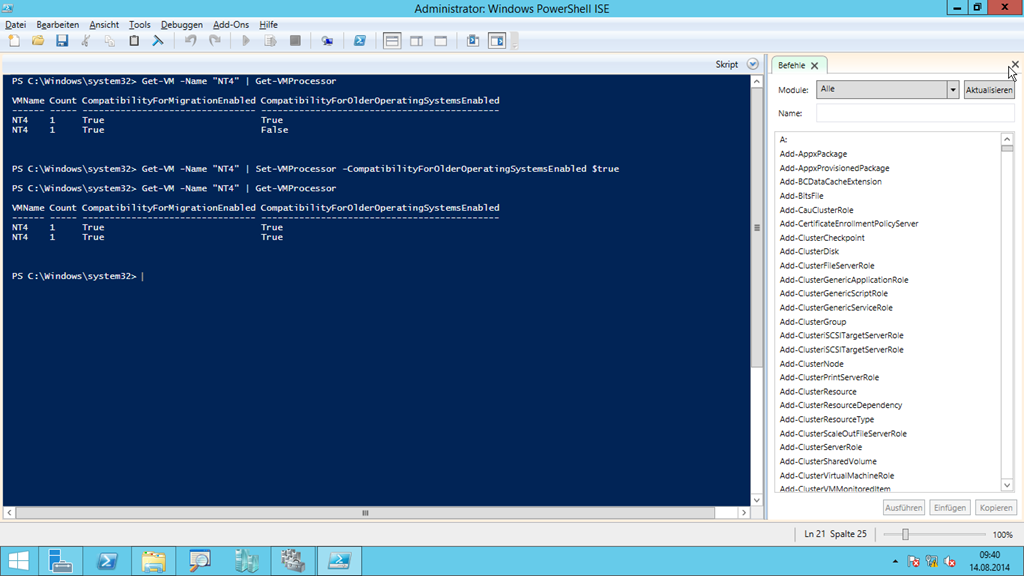Viewport: 1024px width, 576px height.
Task: Click the Kopieren button
Action: point(995,507)
